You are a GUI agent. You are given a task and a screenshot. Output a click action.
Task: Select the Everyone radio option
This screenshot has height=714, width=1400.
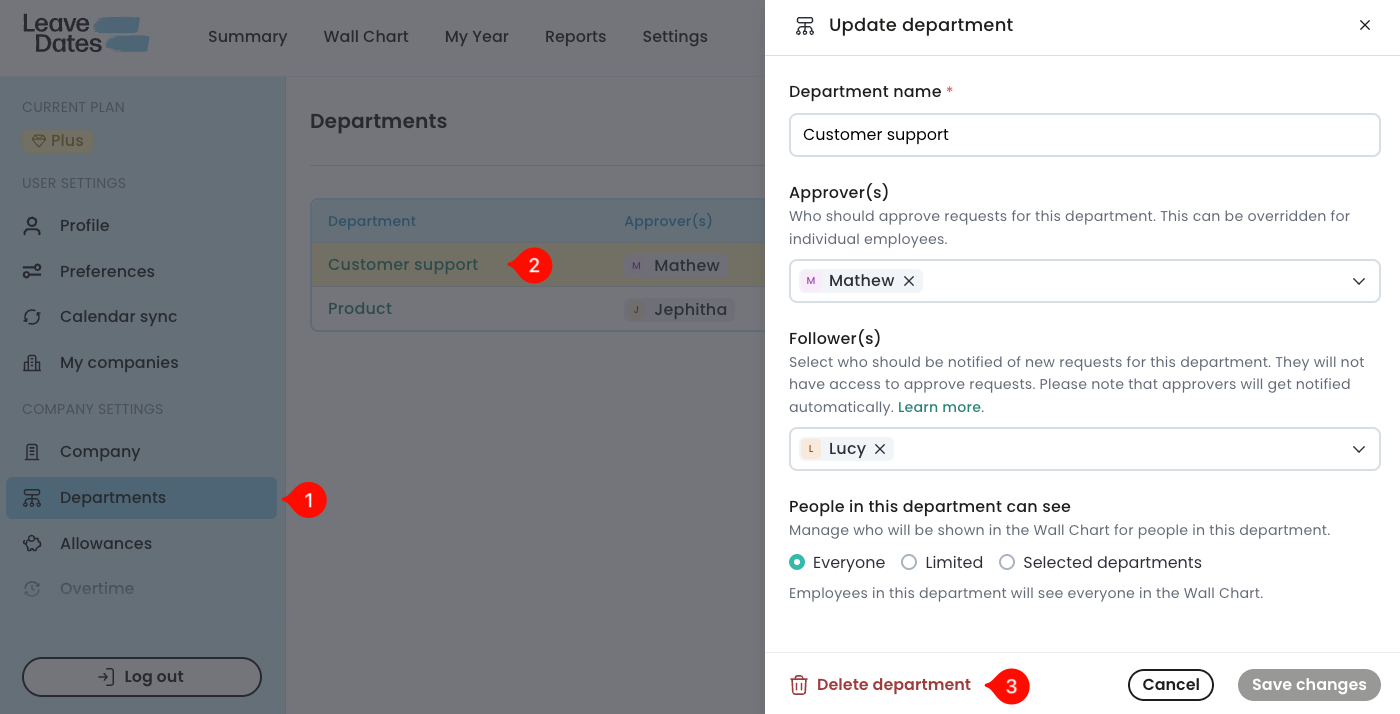[x=797, y=562]
